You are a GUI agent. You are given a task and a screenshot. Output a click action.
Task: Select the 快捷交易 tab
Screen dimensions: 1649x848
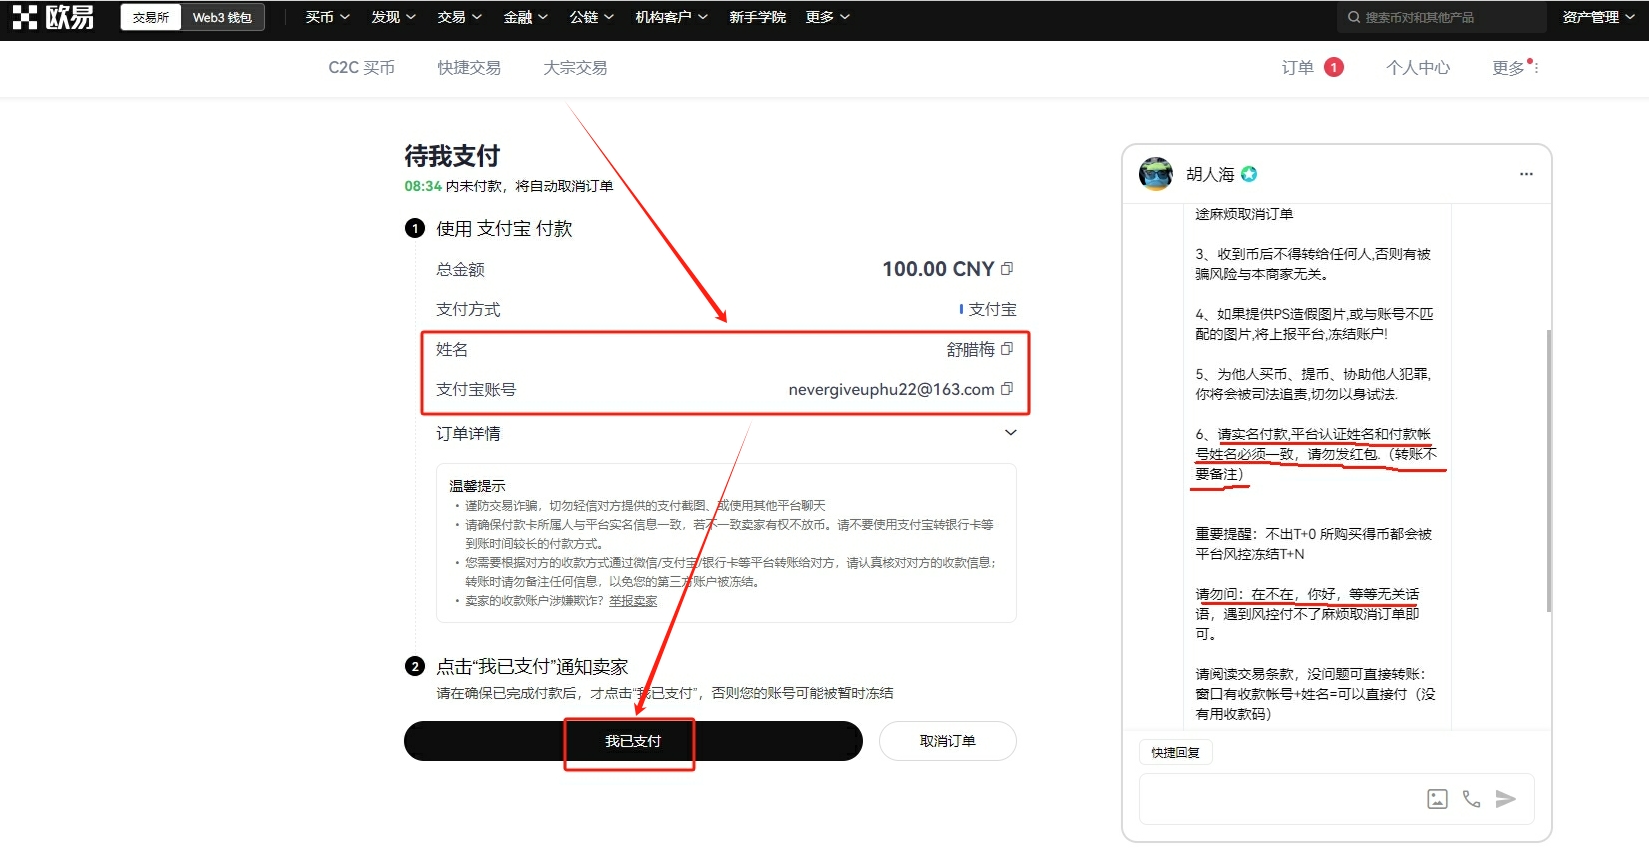(x=469, y=67)
